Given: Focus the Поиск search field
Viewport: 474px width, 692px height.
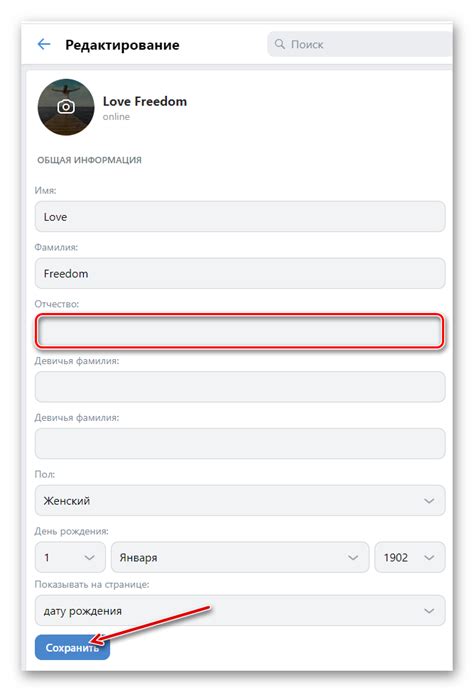Looking at the screenshot, I should (360, 44).
